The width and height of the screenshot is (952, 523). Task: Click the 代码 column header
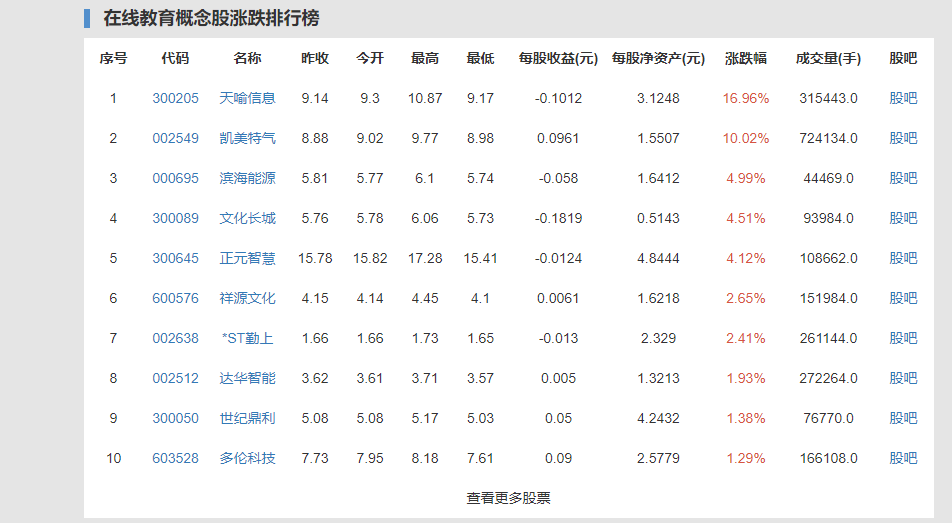coord(175,58)
